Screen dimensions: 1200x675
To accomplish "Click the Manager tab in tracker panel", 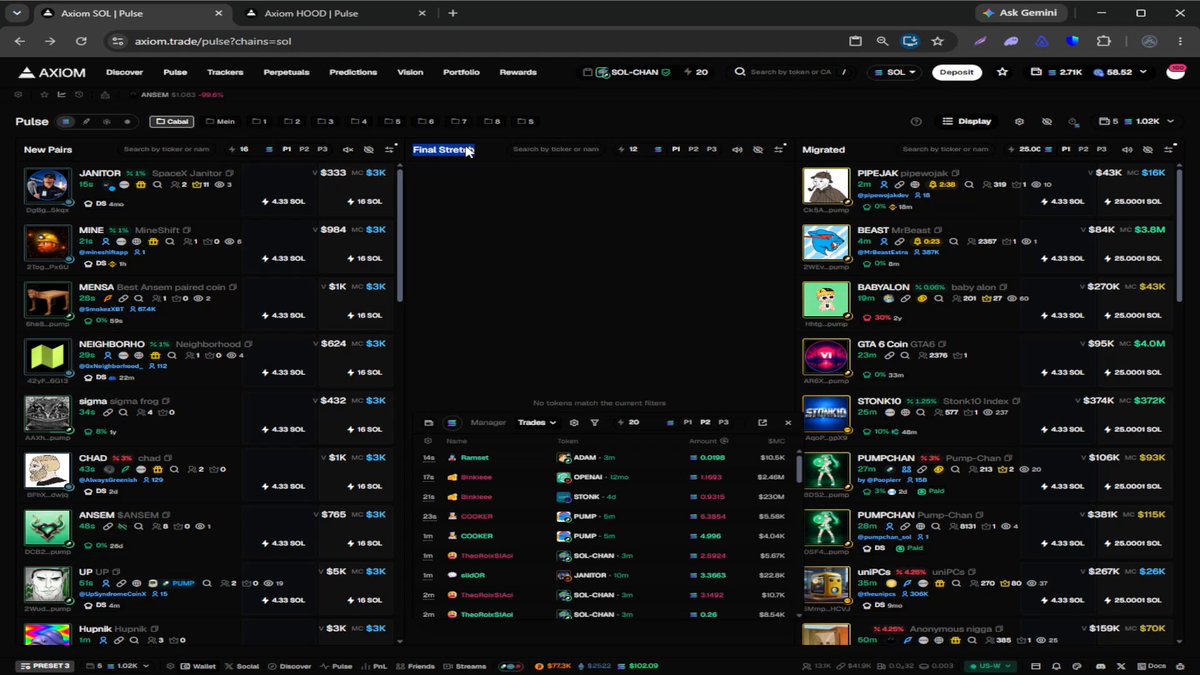I will tap(488, 422).
